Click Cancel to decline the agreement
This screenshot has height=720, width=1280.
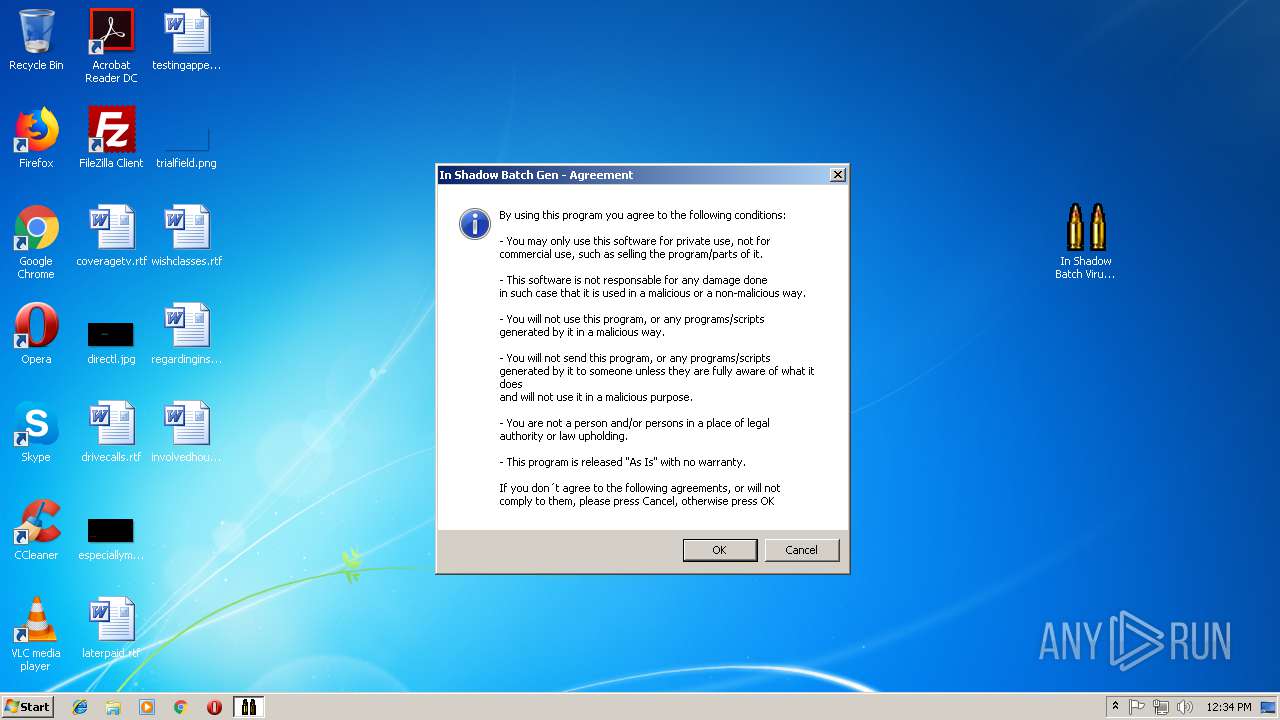[801, 550]
